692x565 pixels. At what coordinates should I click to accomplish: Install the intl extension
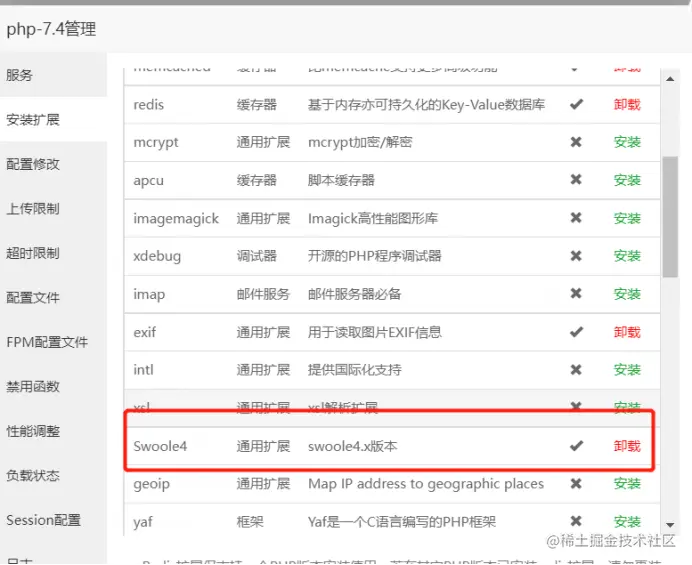pos(627,370)
